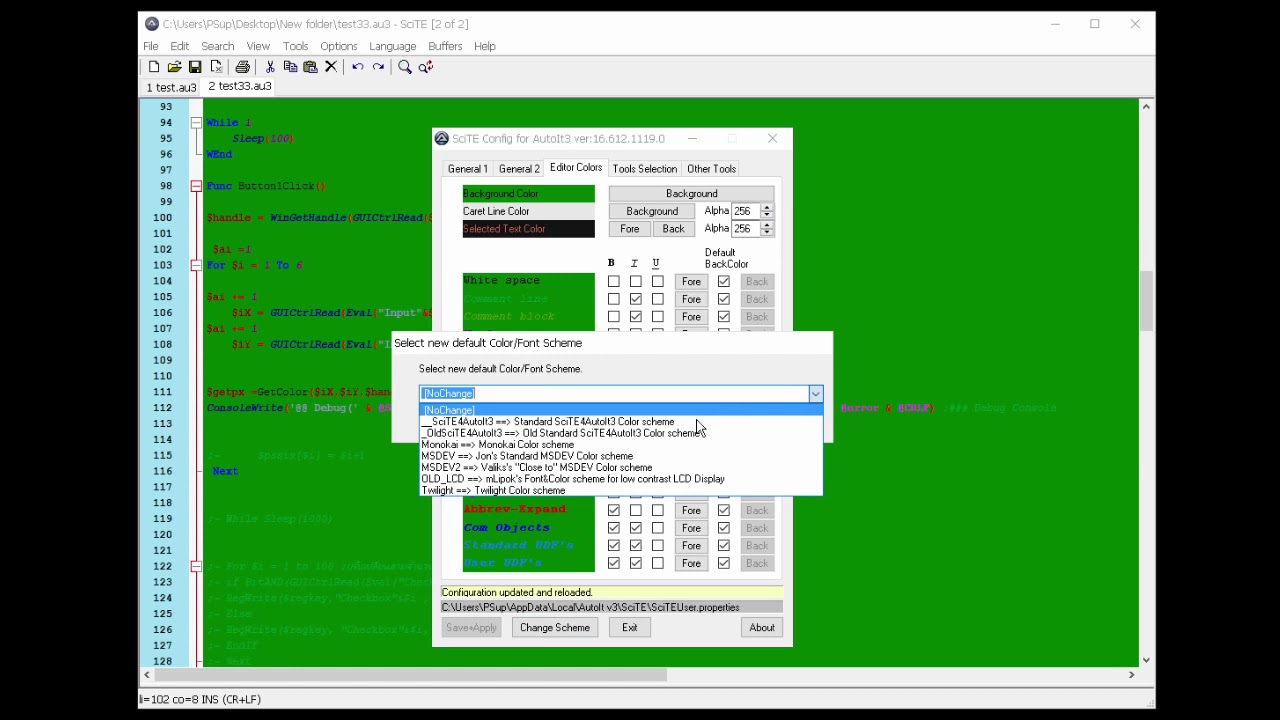Image resolution: width=1280 pixels, height=720 pixels.
Task: Choose Valiks's MSDEV2 Color scheme
Action: (x=621, y=468)
